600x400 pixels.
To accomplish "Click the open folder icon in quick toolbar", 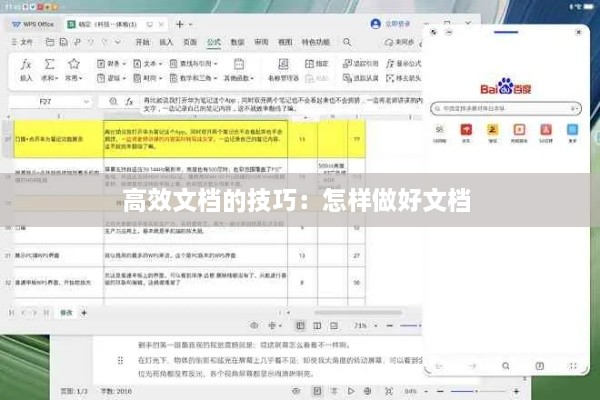I will point(50,42).
